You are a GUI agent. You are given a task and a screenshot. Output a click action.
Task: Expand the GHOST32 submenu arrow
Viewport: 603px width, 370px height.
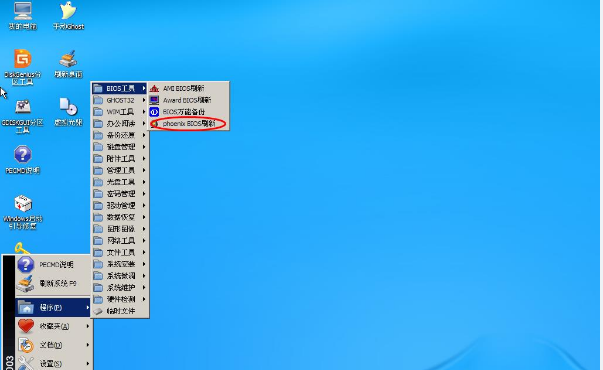[144, 100]
